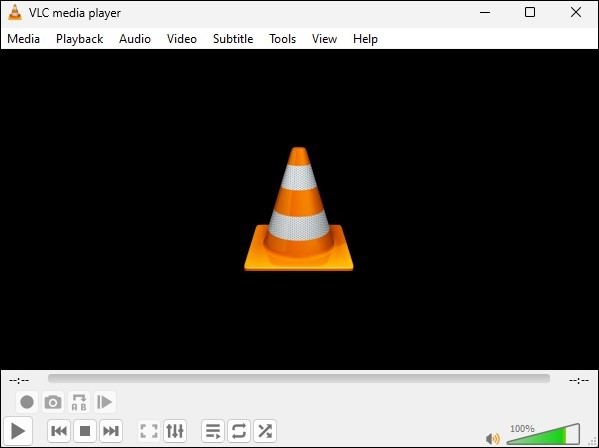The height and width of the screenshot is (448, 599).
Task: Open the Playback menu
Action: click(79, 39)
